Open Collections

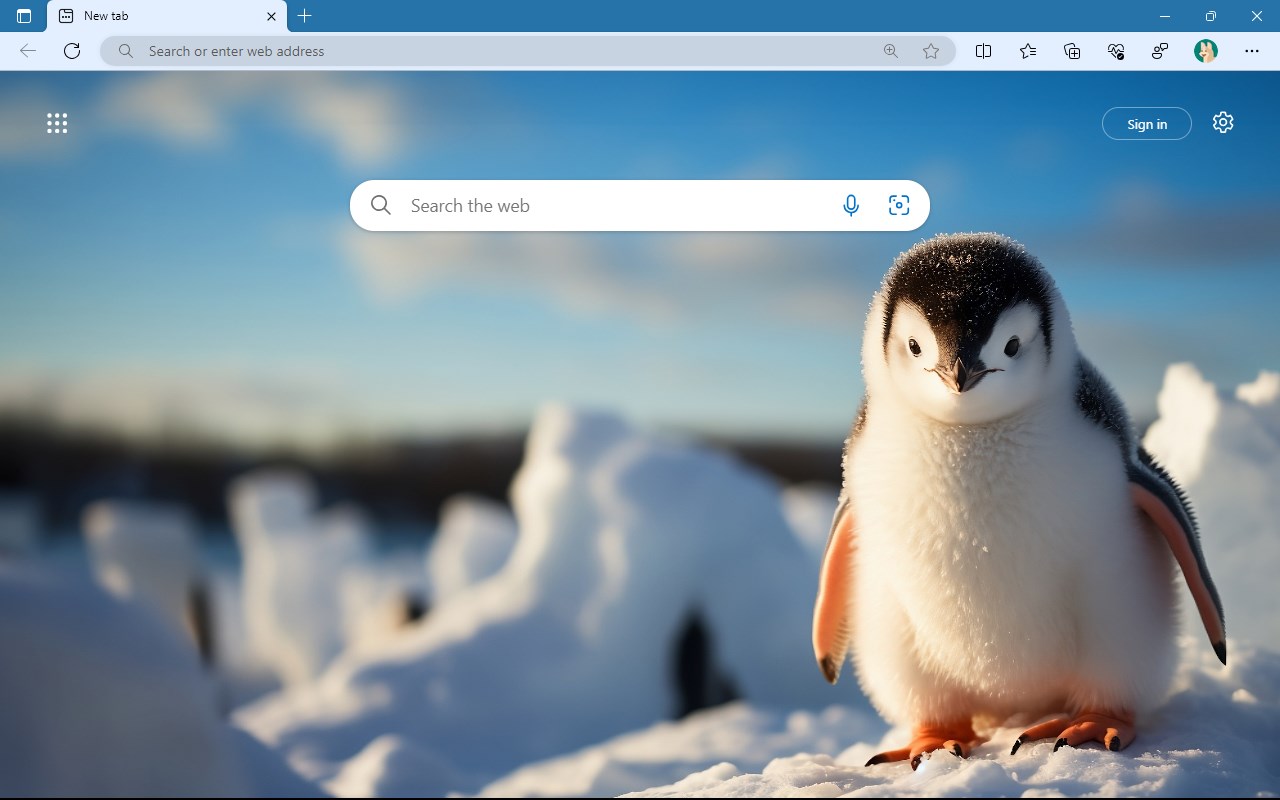[x=1072, y=51]
